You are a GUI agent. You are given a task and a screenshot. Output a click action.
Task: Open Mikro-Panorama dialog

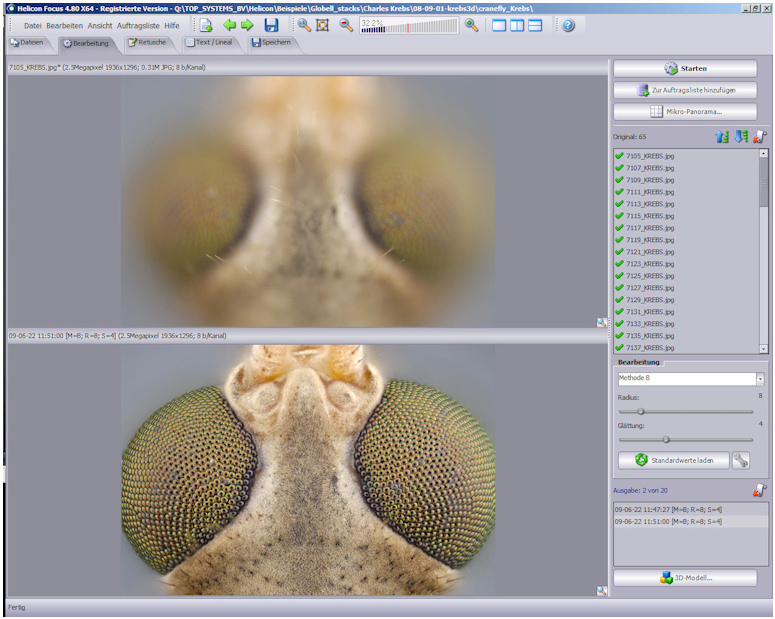685,112
